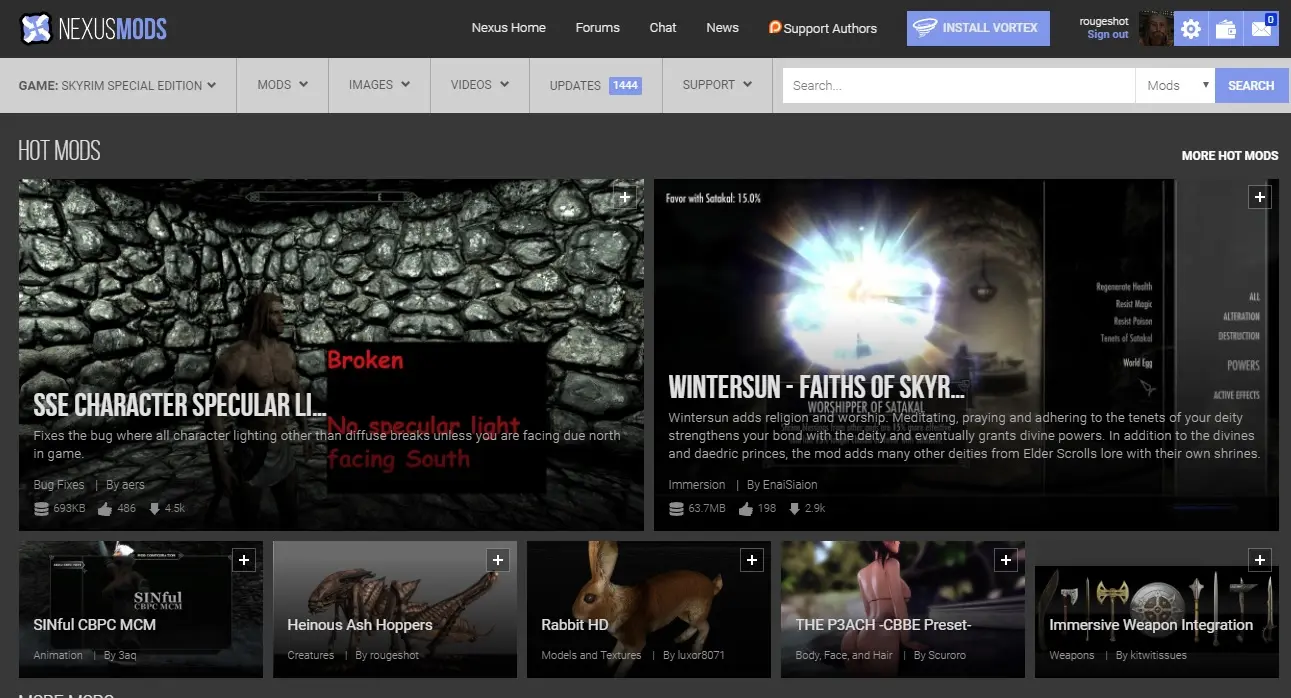The height and width of the screenshot is (698, 1291).
Task: Click the download arrow icon beside 2.9k
Action: click(x=794, y=508)
